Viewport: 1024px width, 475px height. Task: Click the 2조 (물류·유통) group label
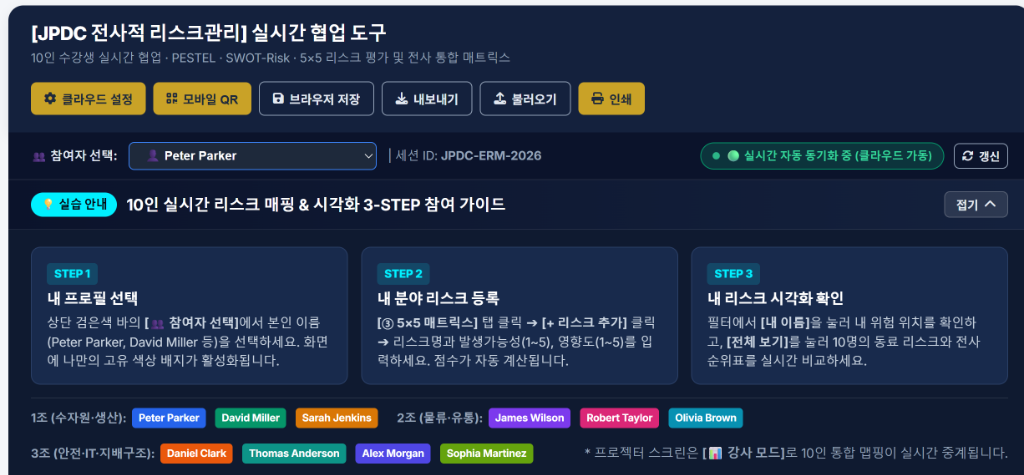440,418
